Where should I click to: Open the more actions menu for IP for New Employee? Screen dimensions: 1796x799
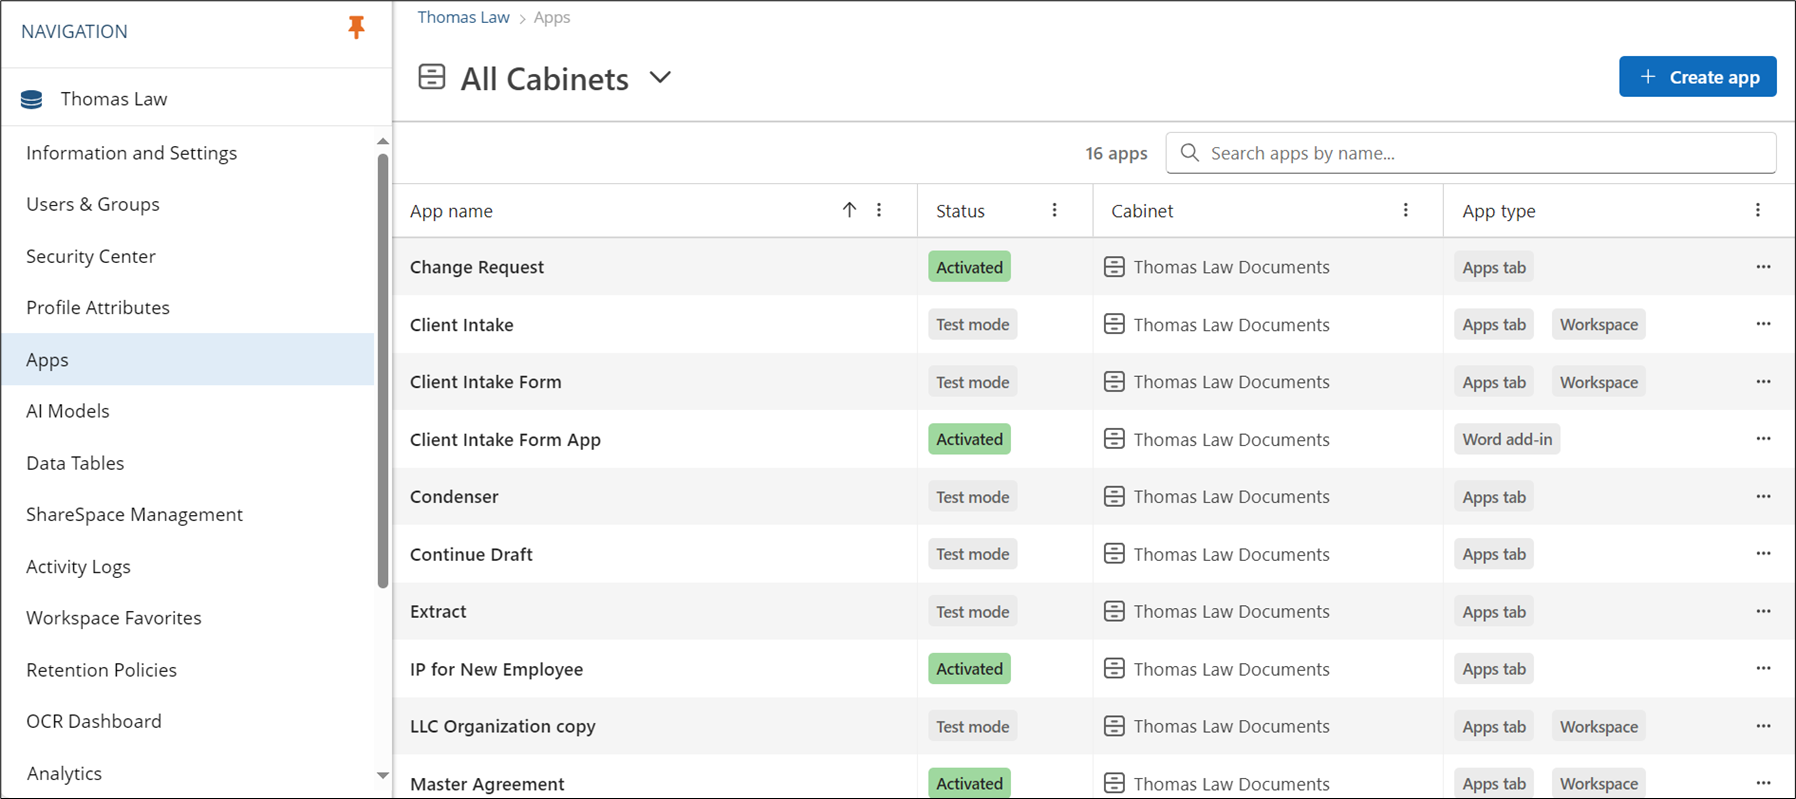tap(1763, 669)
